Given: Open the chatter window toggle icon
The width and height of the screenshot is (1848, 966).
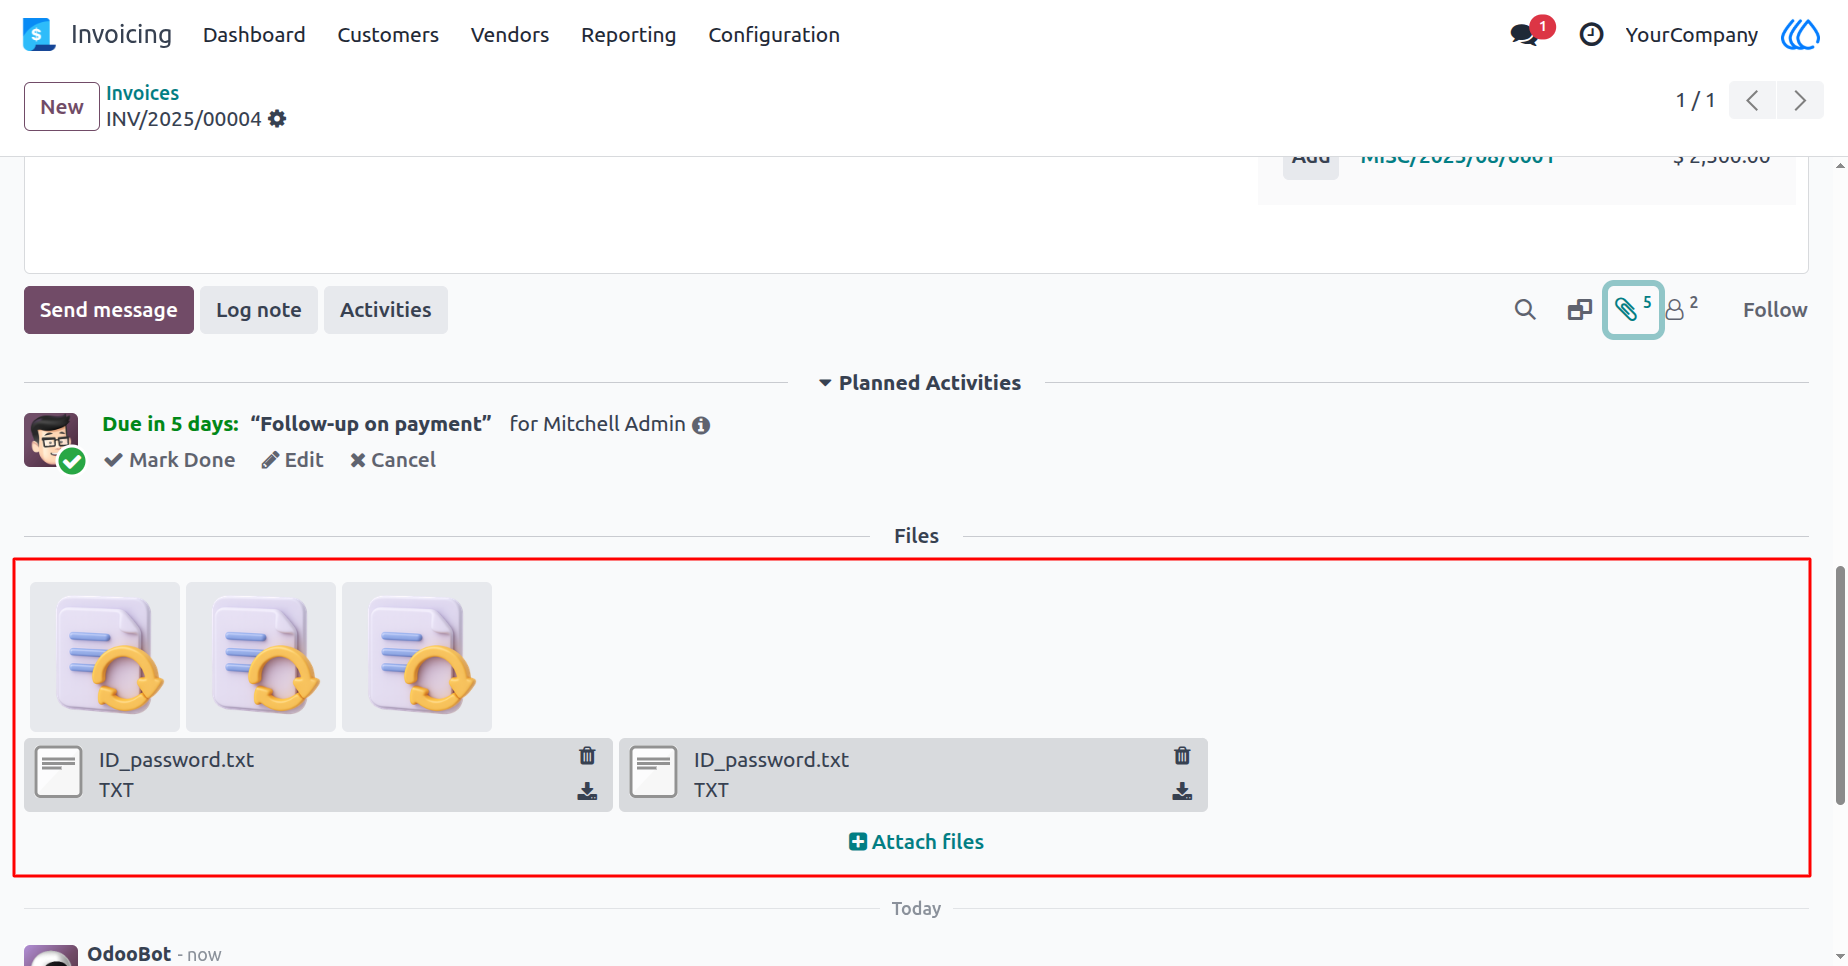Looking at the screenshot, I should click(x=1579, y=310).
